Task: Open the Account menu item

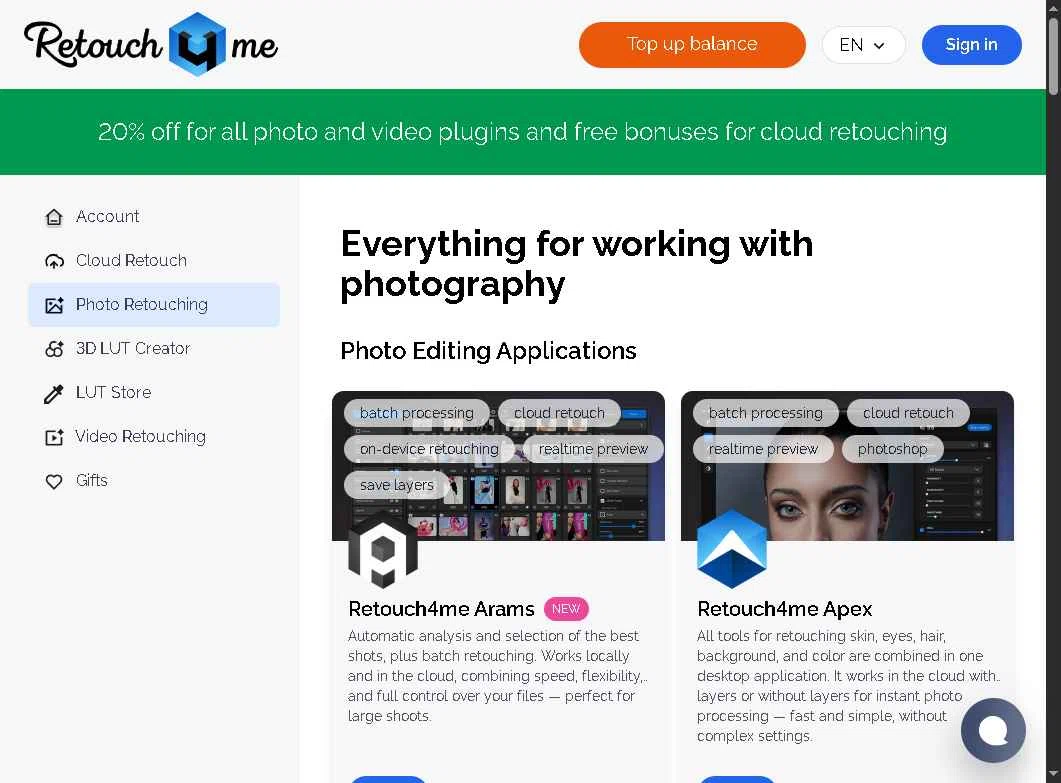Action: pos(154,217)
